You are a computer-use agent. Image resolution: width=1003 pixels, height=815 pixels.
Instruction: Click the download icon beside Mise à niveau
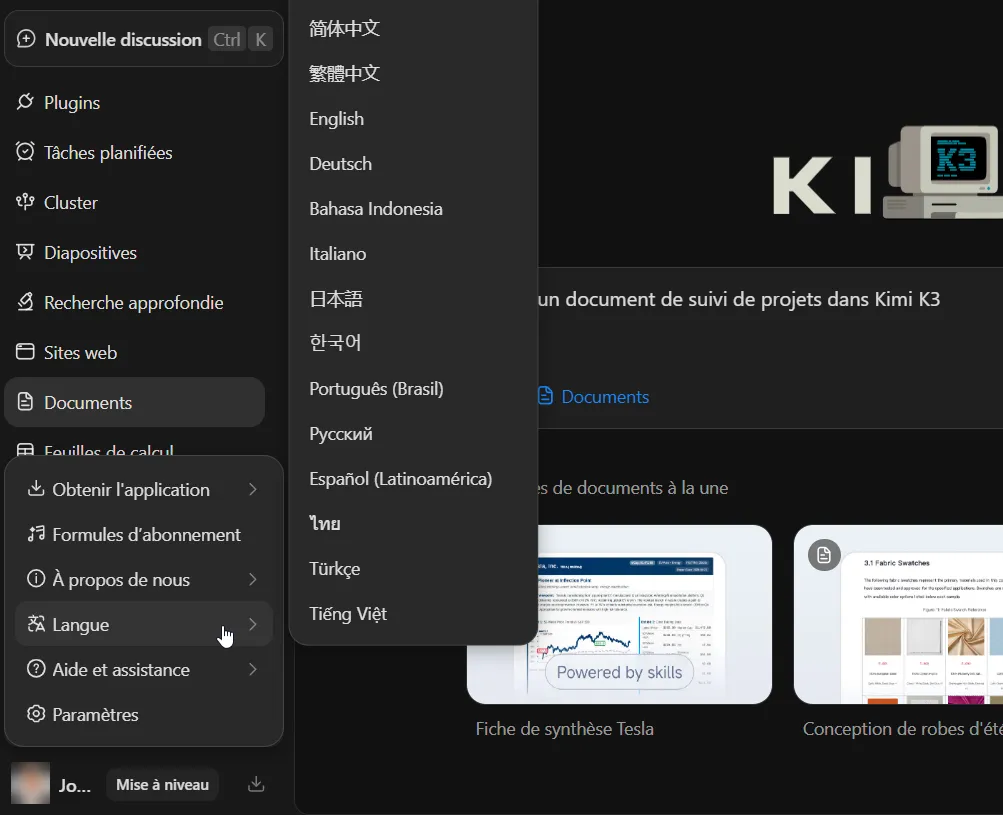[256, 784]
